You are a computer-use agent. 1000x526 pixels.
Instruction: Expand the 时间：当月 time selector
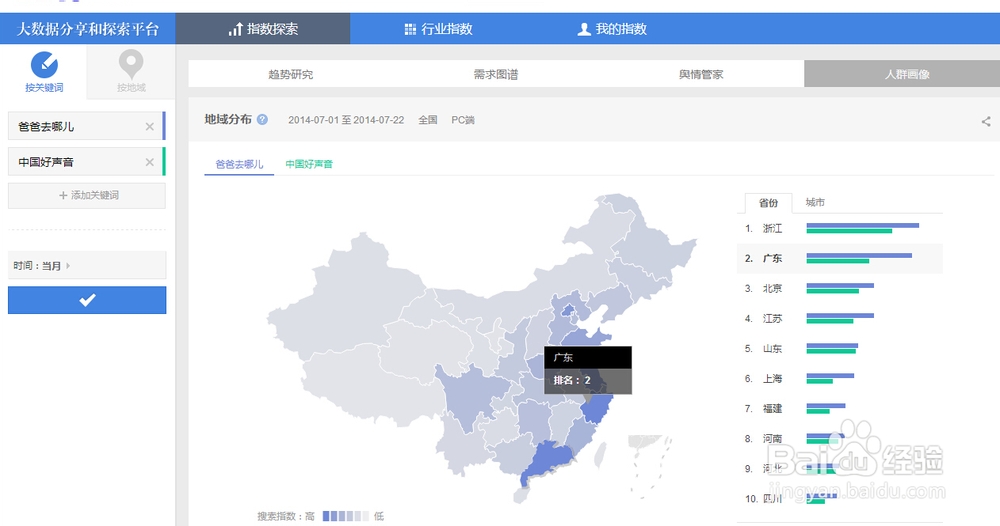click(87, 265)
